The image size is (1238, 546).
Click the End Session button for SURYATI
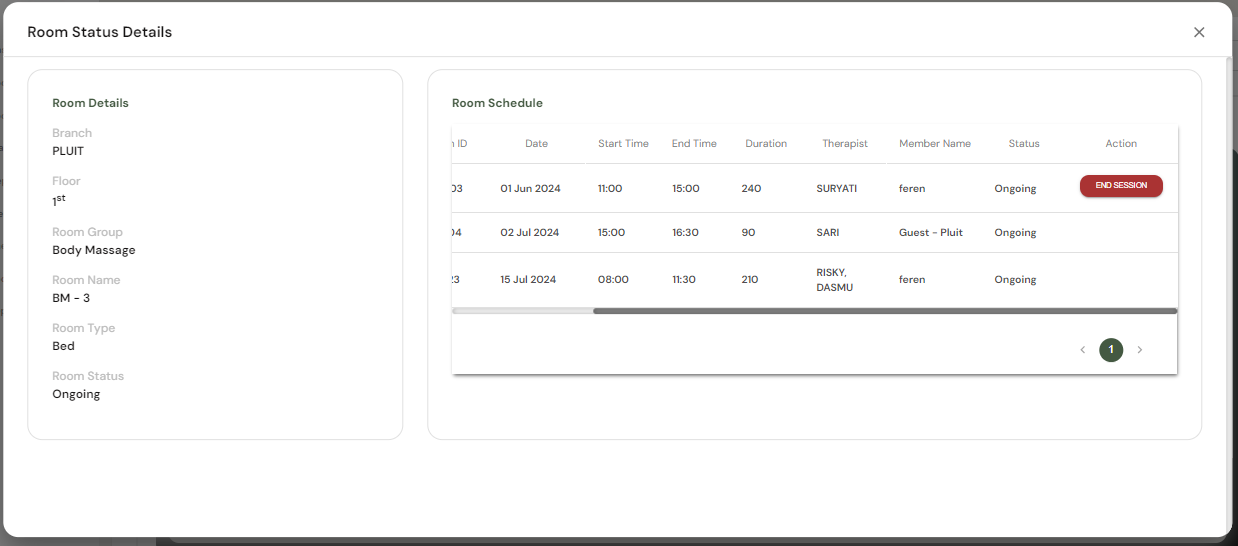[x=1121, y=186]
